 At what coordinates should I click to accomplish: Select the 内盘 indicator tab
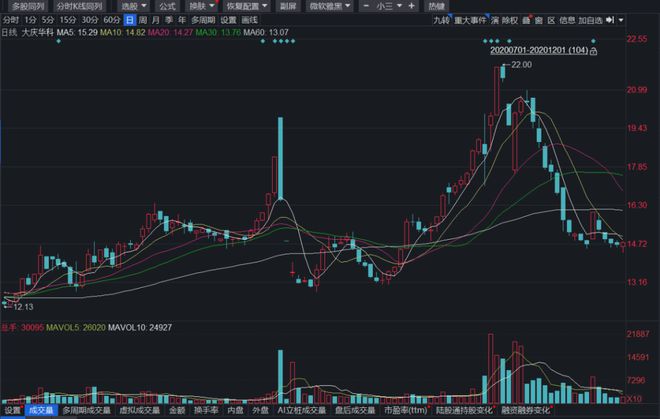[x=235, y=410]
